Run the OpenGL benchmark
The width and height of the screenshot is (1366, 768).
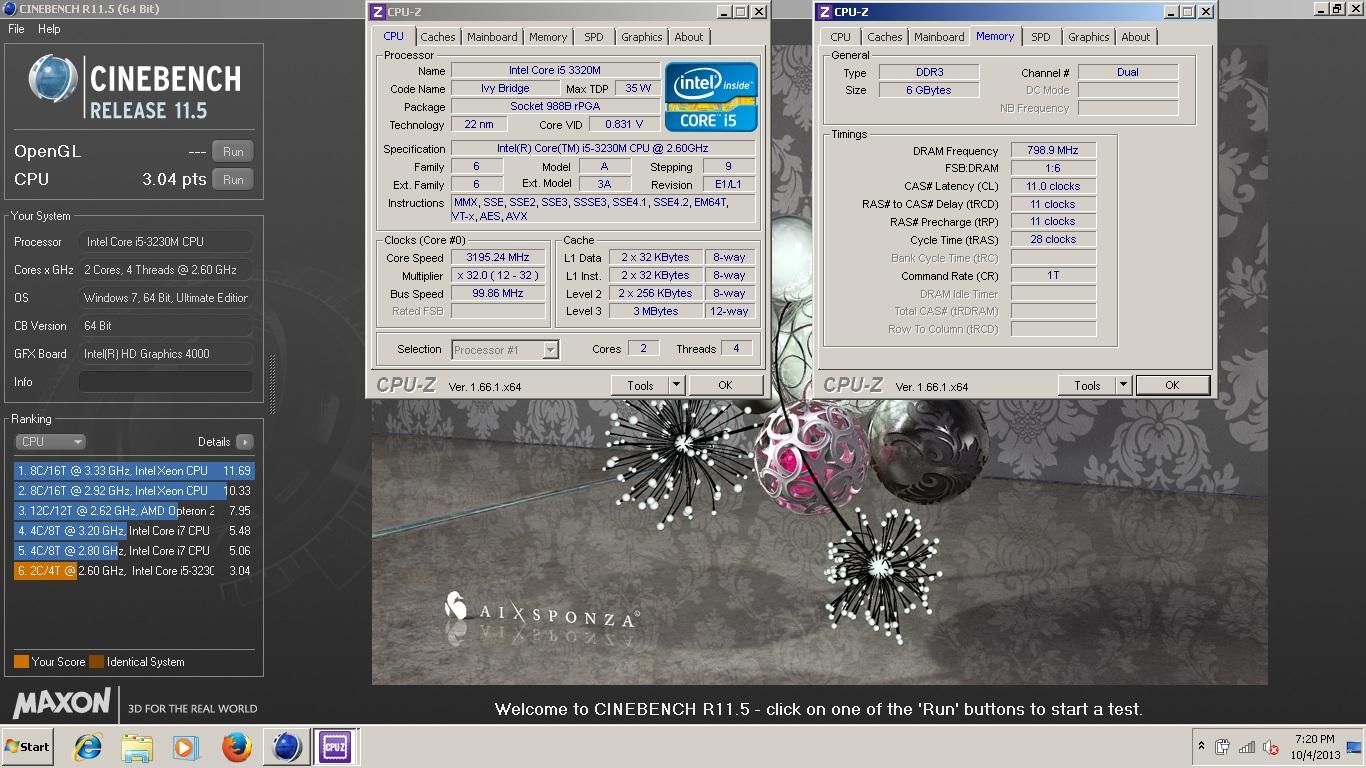[x=233, y=152]
